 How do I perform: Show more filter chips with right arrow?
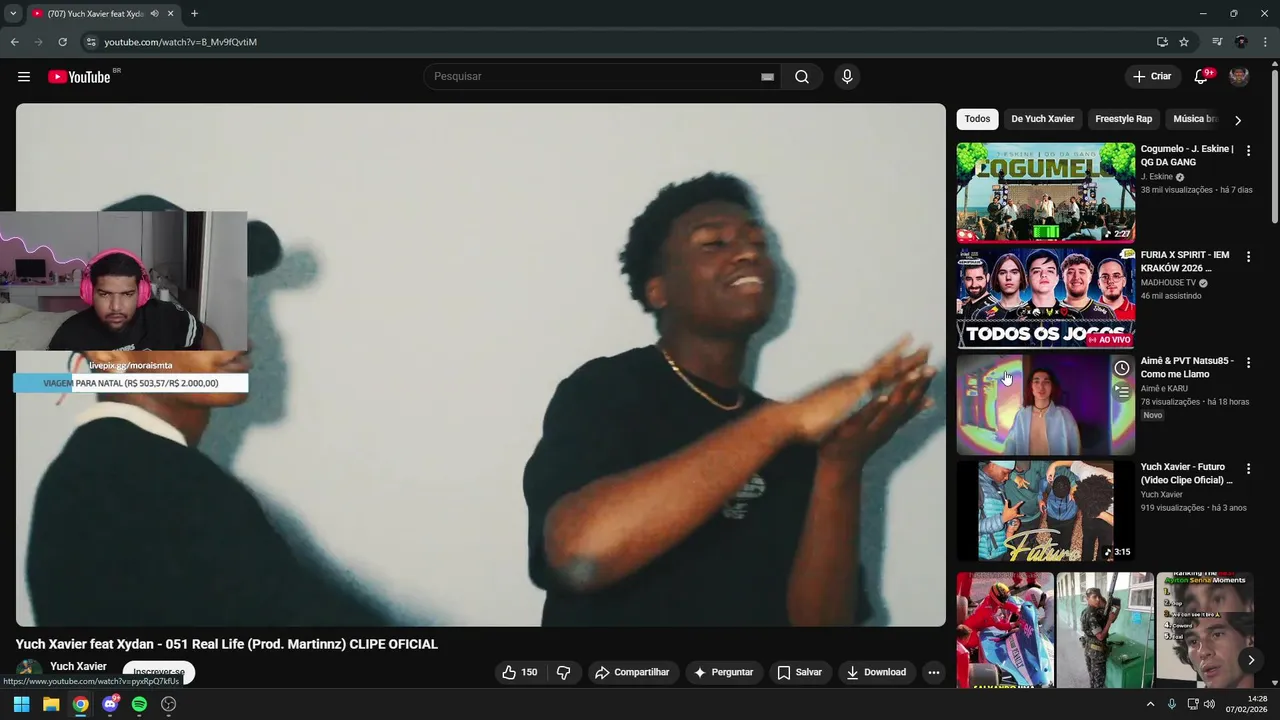1238,120
